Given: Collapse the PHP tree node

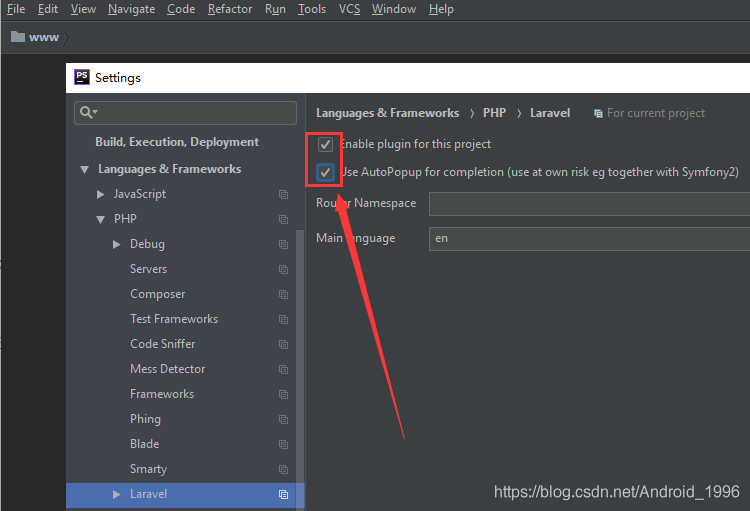Looking at the screenshot, I should tap(100, 220).
